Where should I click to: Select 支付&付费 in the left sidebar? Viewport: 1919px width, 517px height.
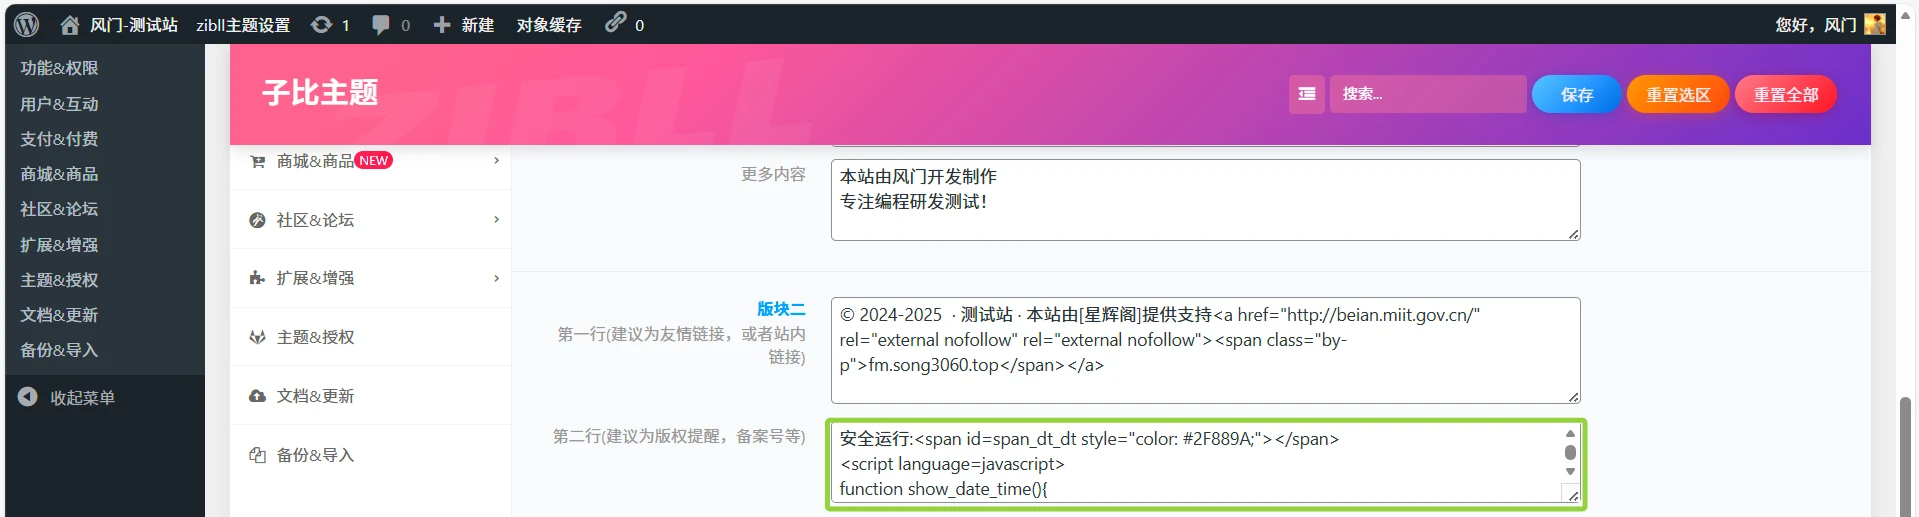[x=59, y=139]
